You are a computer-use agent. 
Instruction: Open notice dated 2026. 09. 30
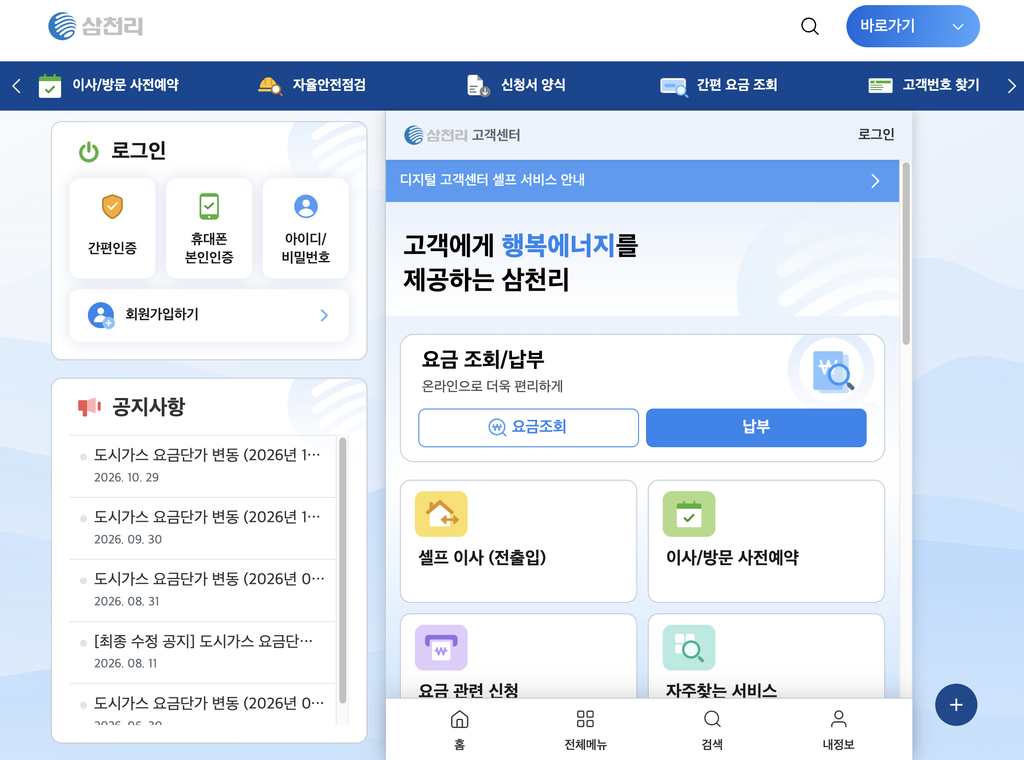202,528
